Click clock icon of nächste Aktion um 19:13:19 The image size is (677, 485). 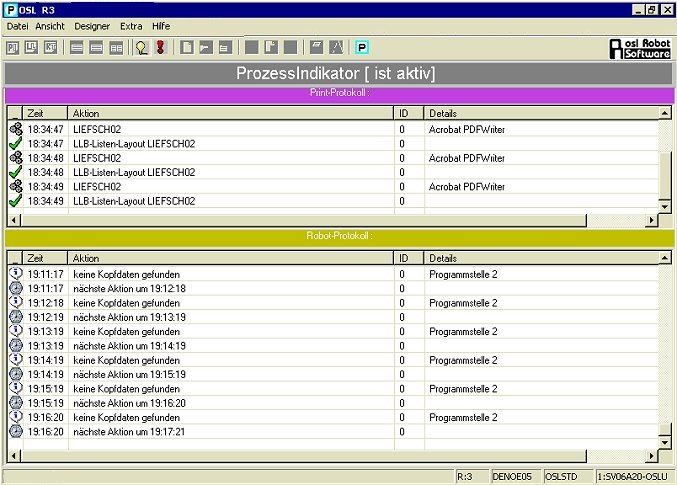16,317
